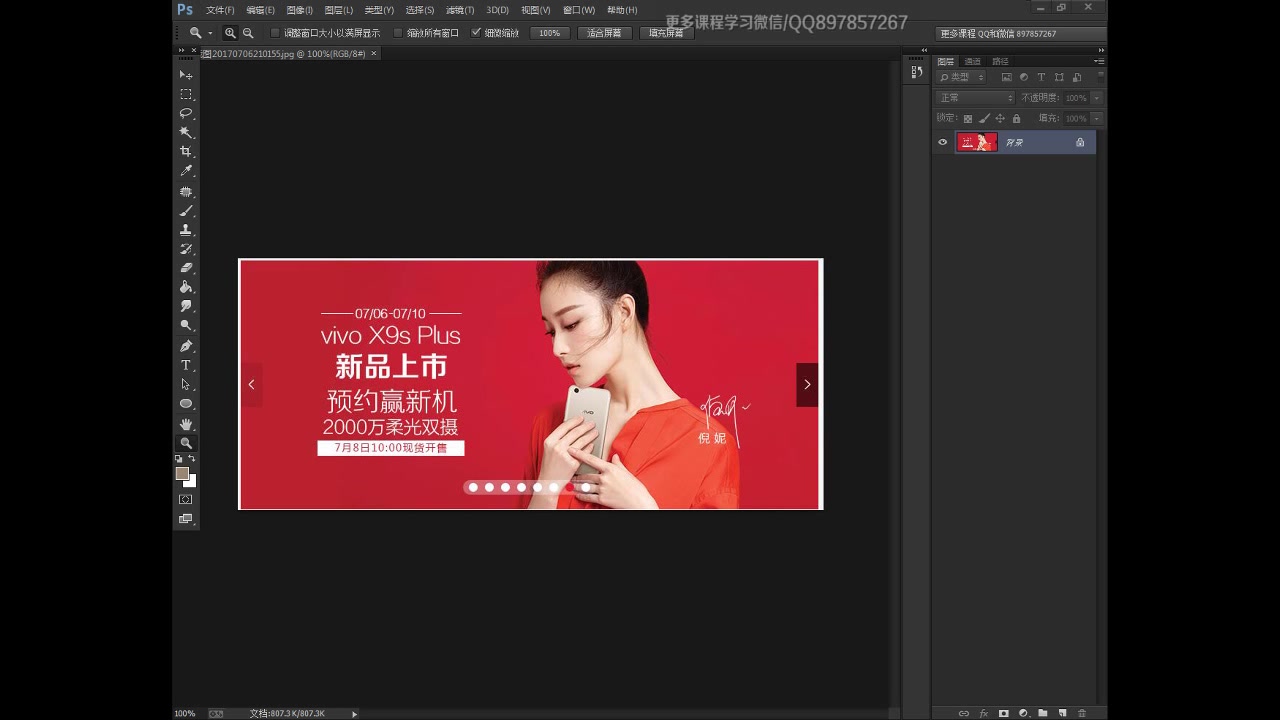Select the History Brush tool
Viewport: 1280px width, 720px height.
click(186, 249)
